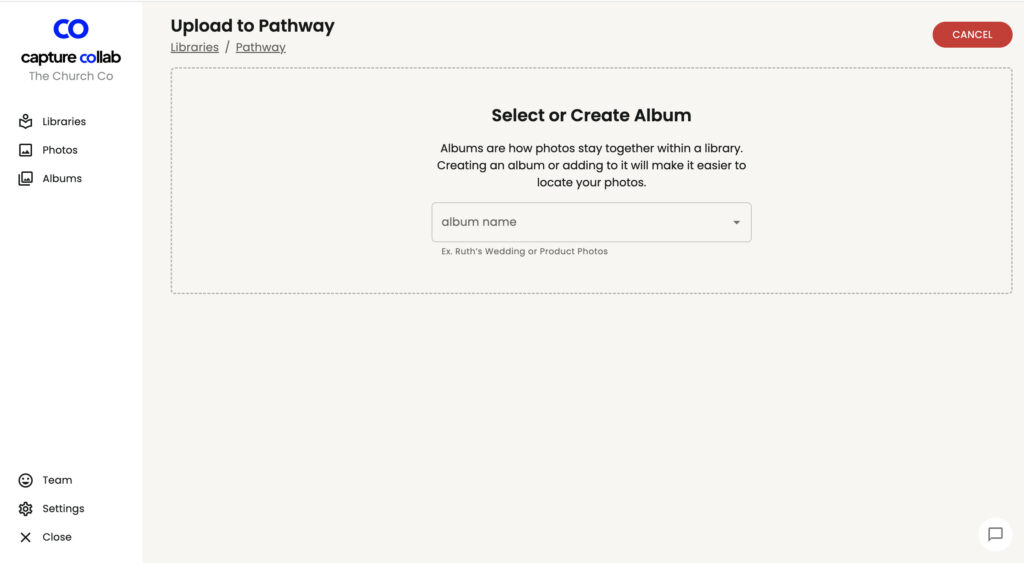The image size is (1024, 563).
Task: Click the Photos picture icon
Action: pyautogui.click(x=25, y=150)
